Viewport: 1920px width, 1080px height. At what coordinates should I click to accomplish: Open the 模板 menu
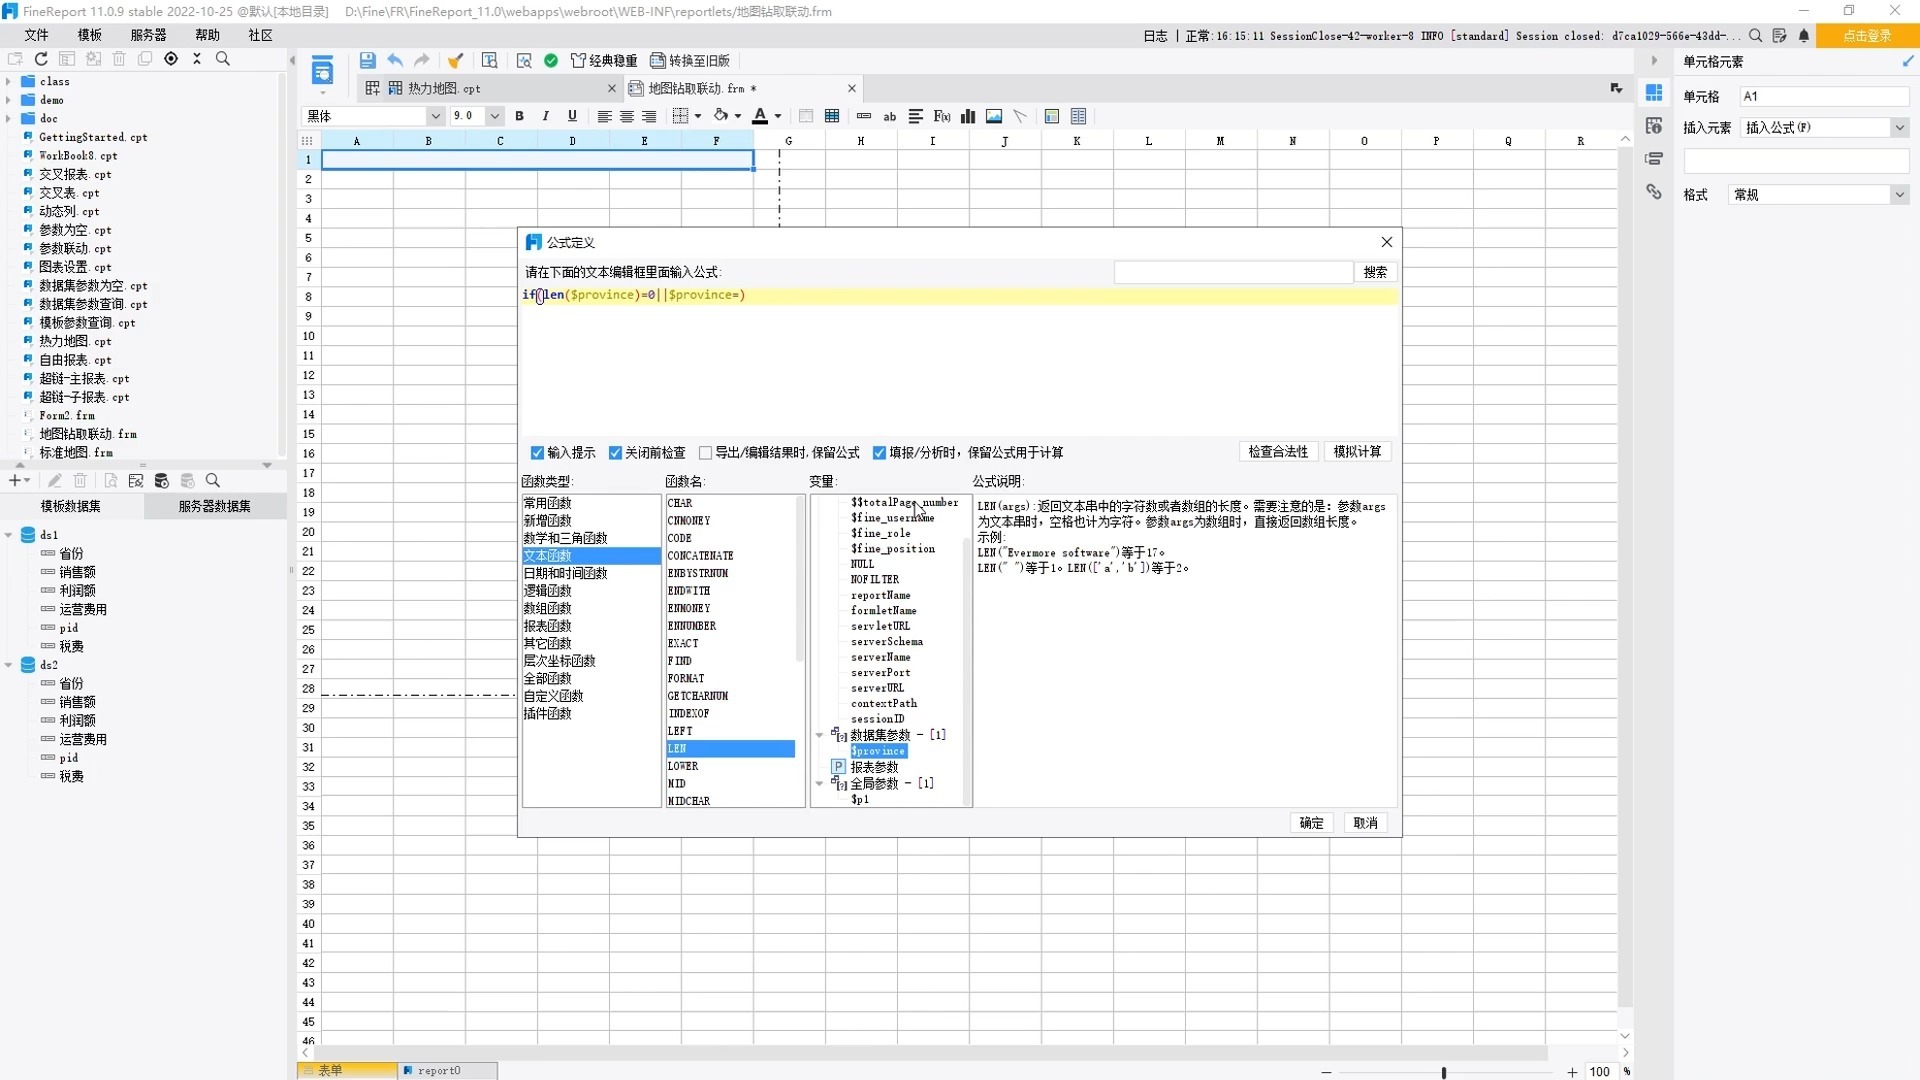pos(90,35)
